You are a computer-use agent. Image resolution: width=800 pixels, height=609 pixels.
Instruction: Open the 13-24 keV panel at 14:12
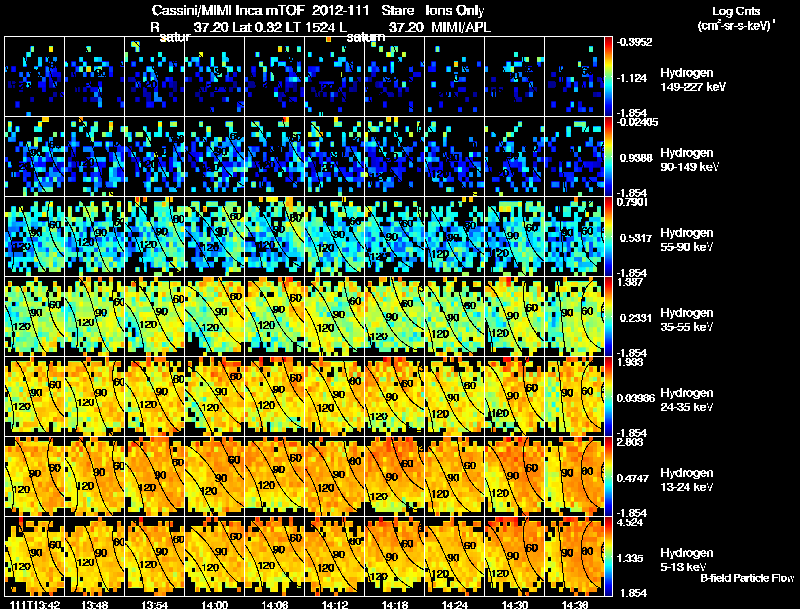[x=334, y=476]
